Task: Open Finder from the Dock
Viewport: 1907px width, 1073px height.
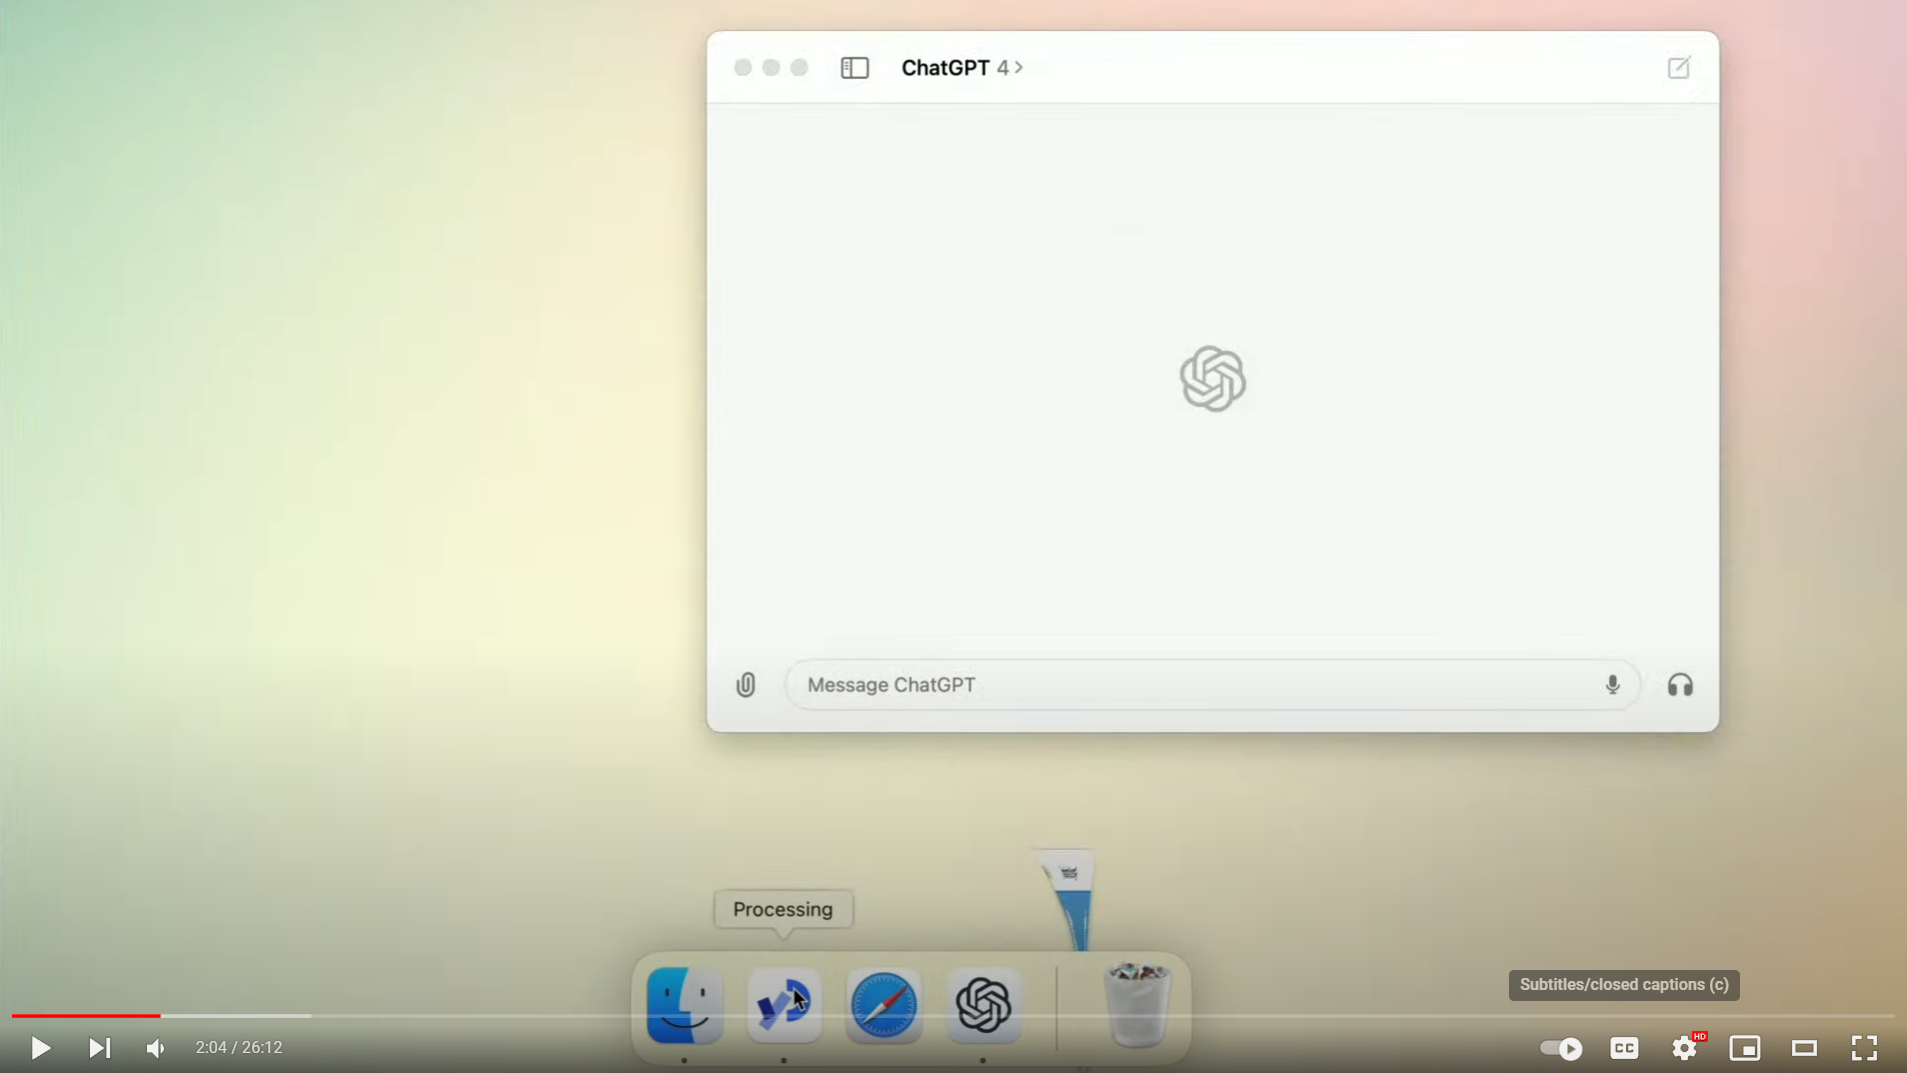Action: tap(685, 1005)
